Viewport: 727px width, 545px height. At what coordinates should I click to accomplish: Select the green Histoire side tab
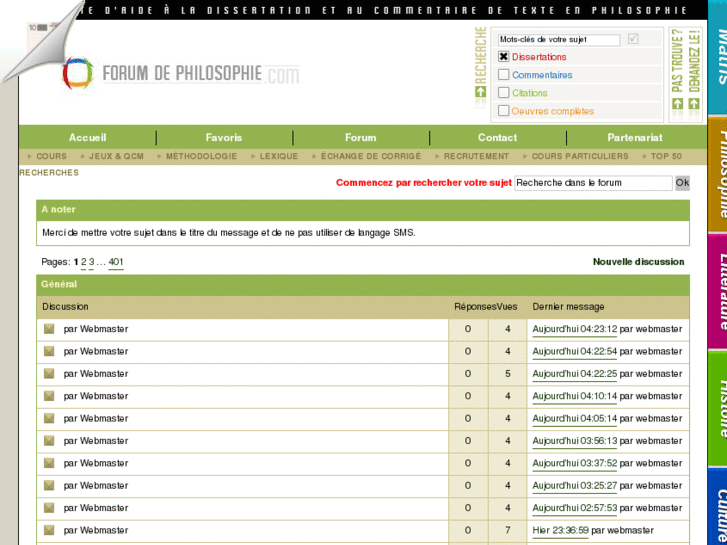coord(718,409)
